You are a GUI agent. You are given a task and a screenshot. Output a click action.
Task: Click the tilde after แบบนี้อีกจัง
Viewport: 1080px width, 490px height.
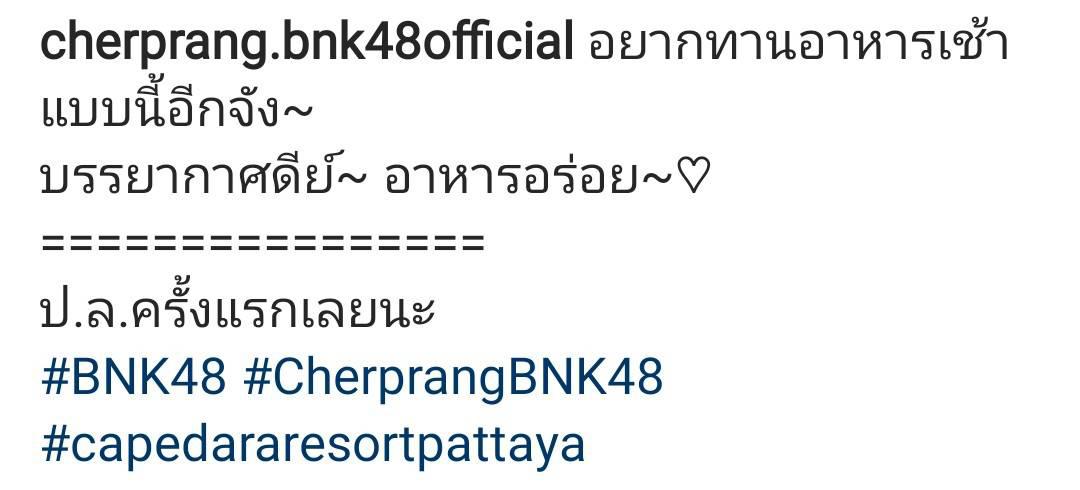click(x=298, y=114)
